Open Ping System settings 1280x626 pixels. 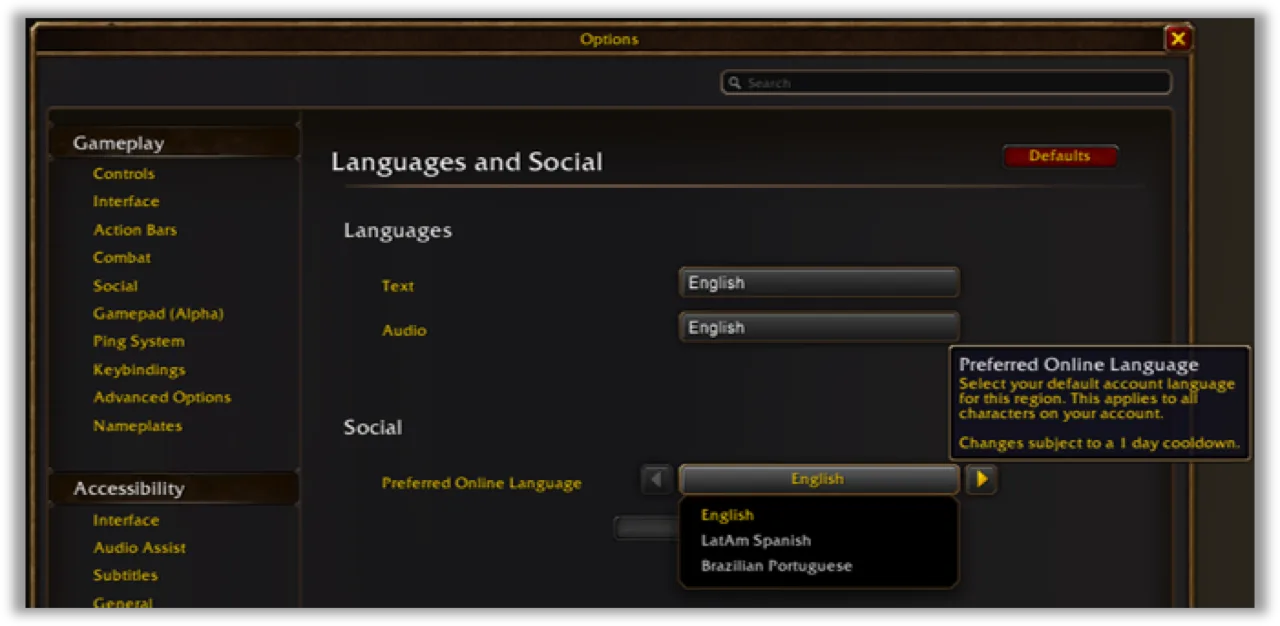[x=138, y=342]
